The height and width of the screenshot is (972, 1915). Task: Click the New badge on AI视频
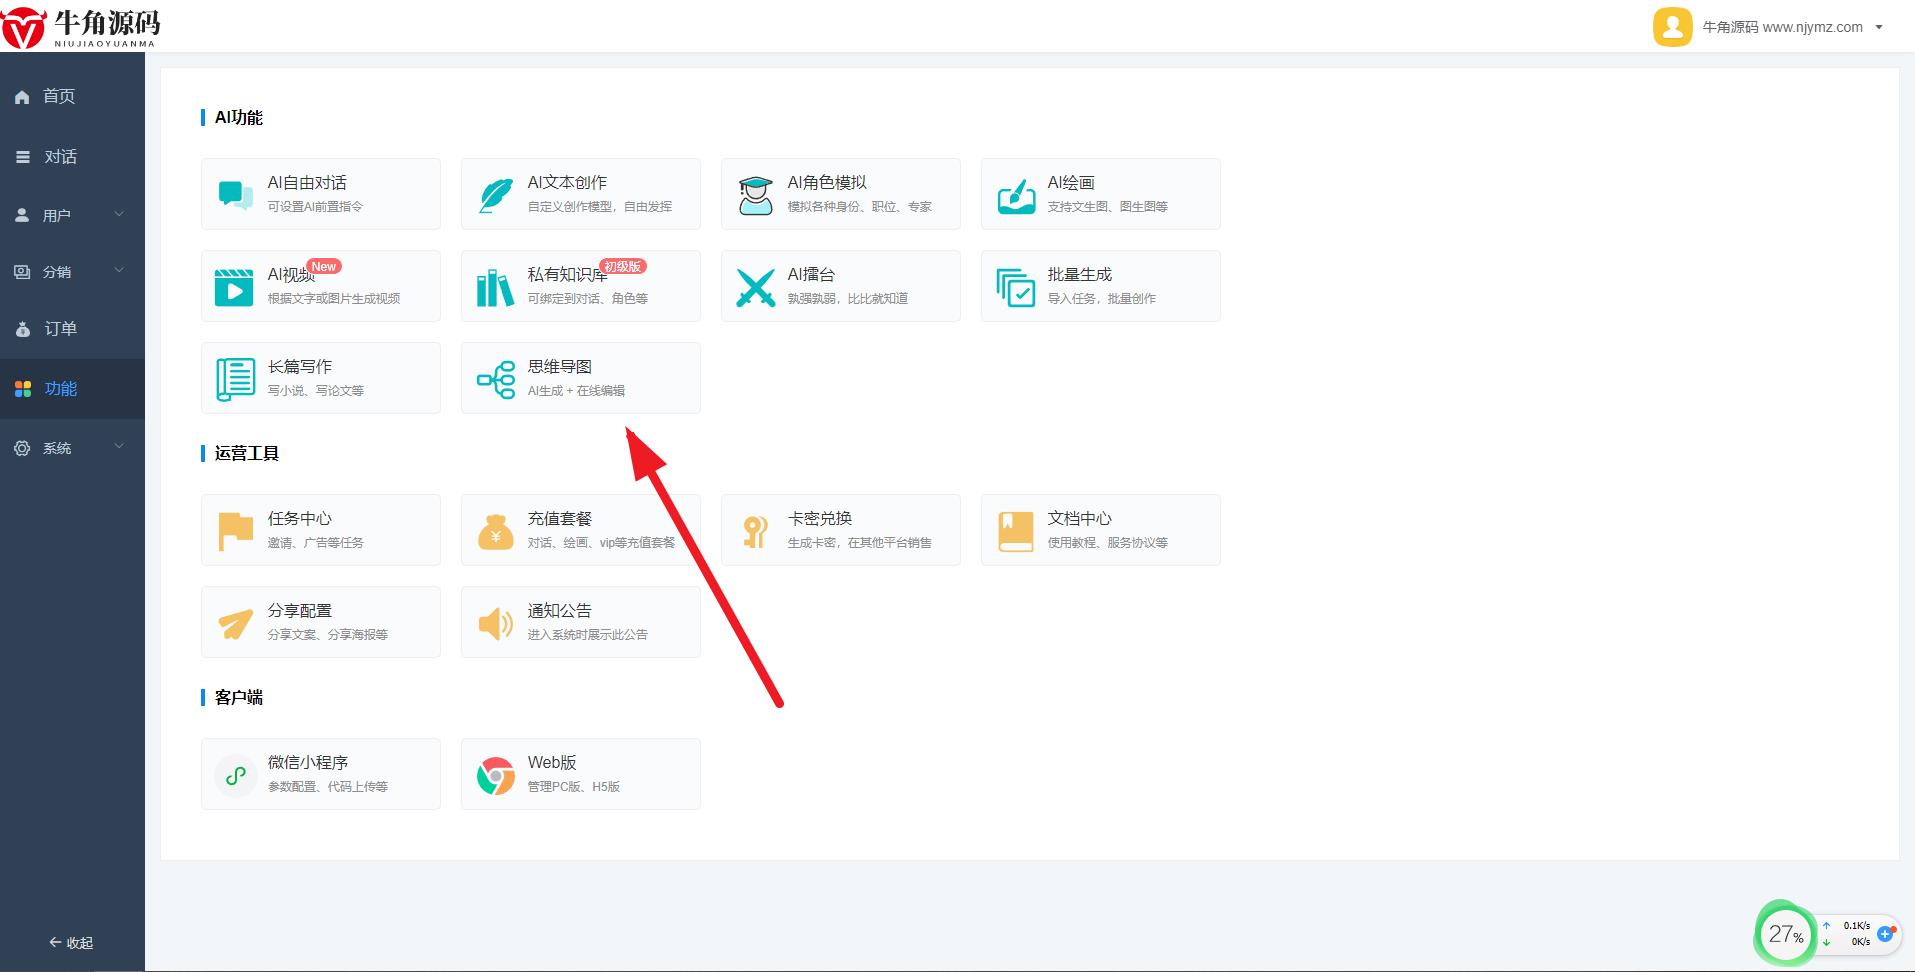pyautogui.click(x=324, y=267)
